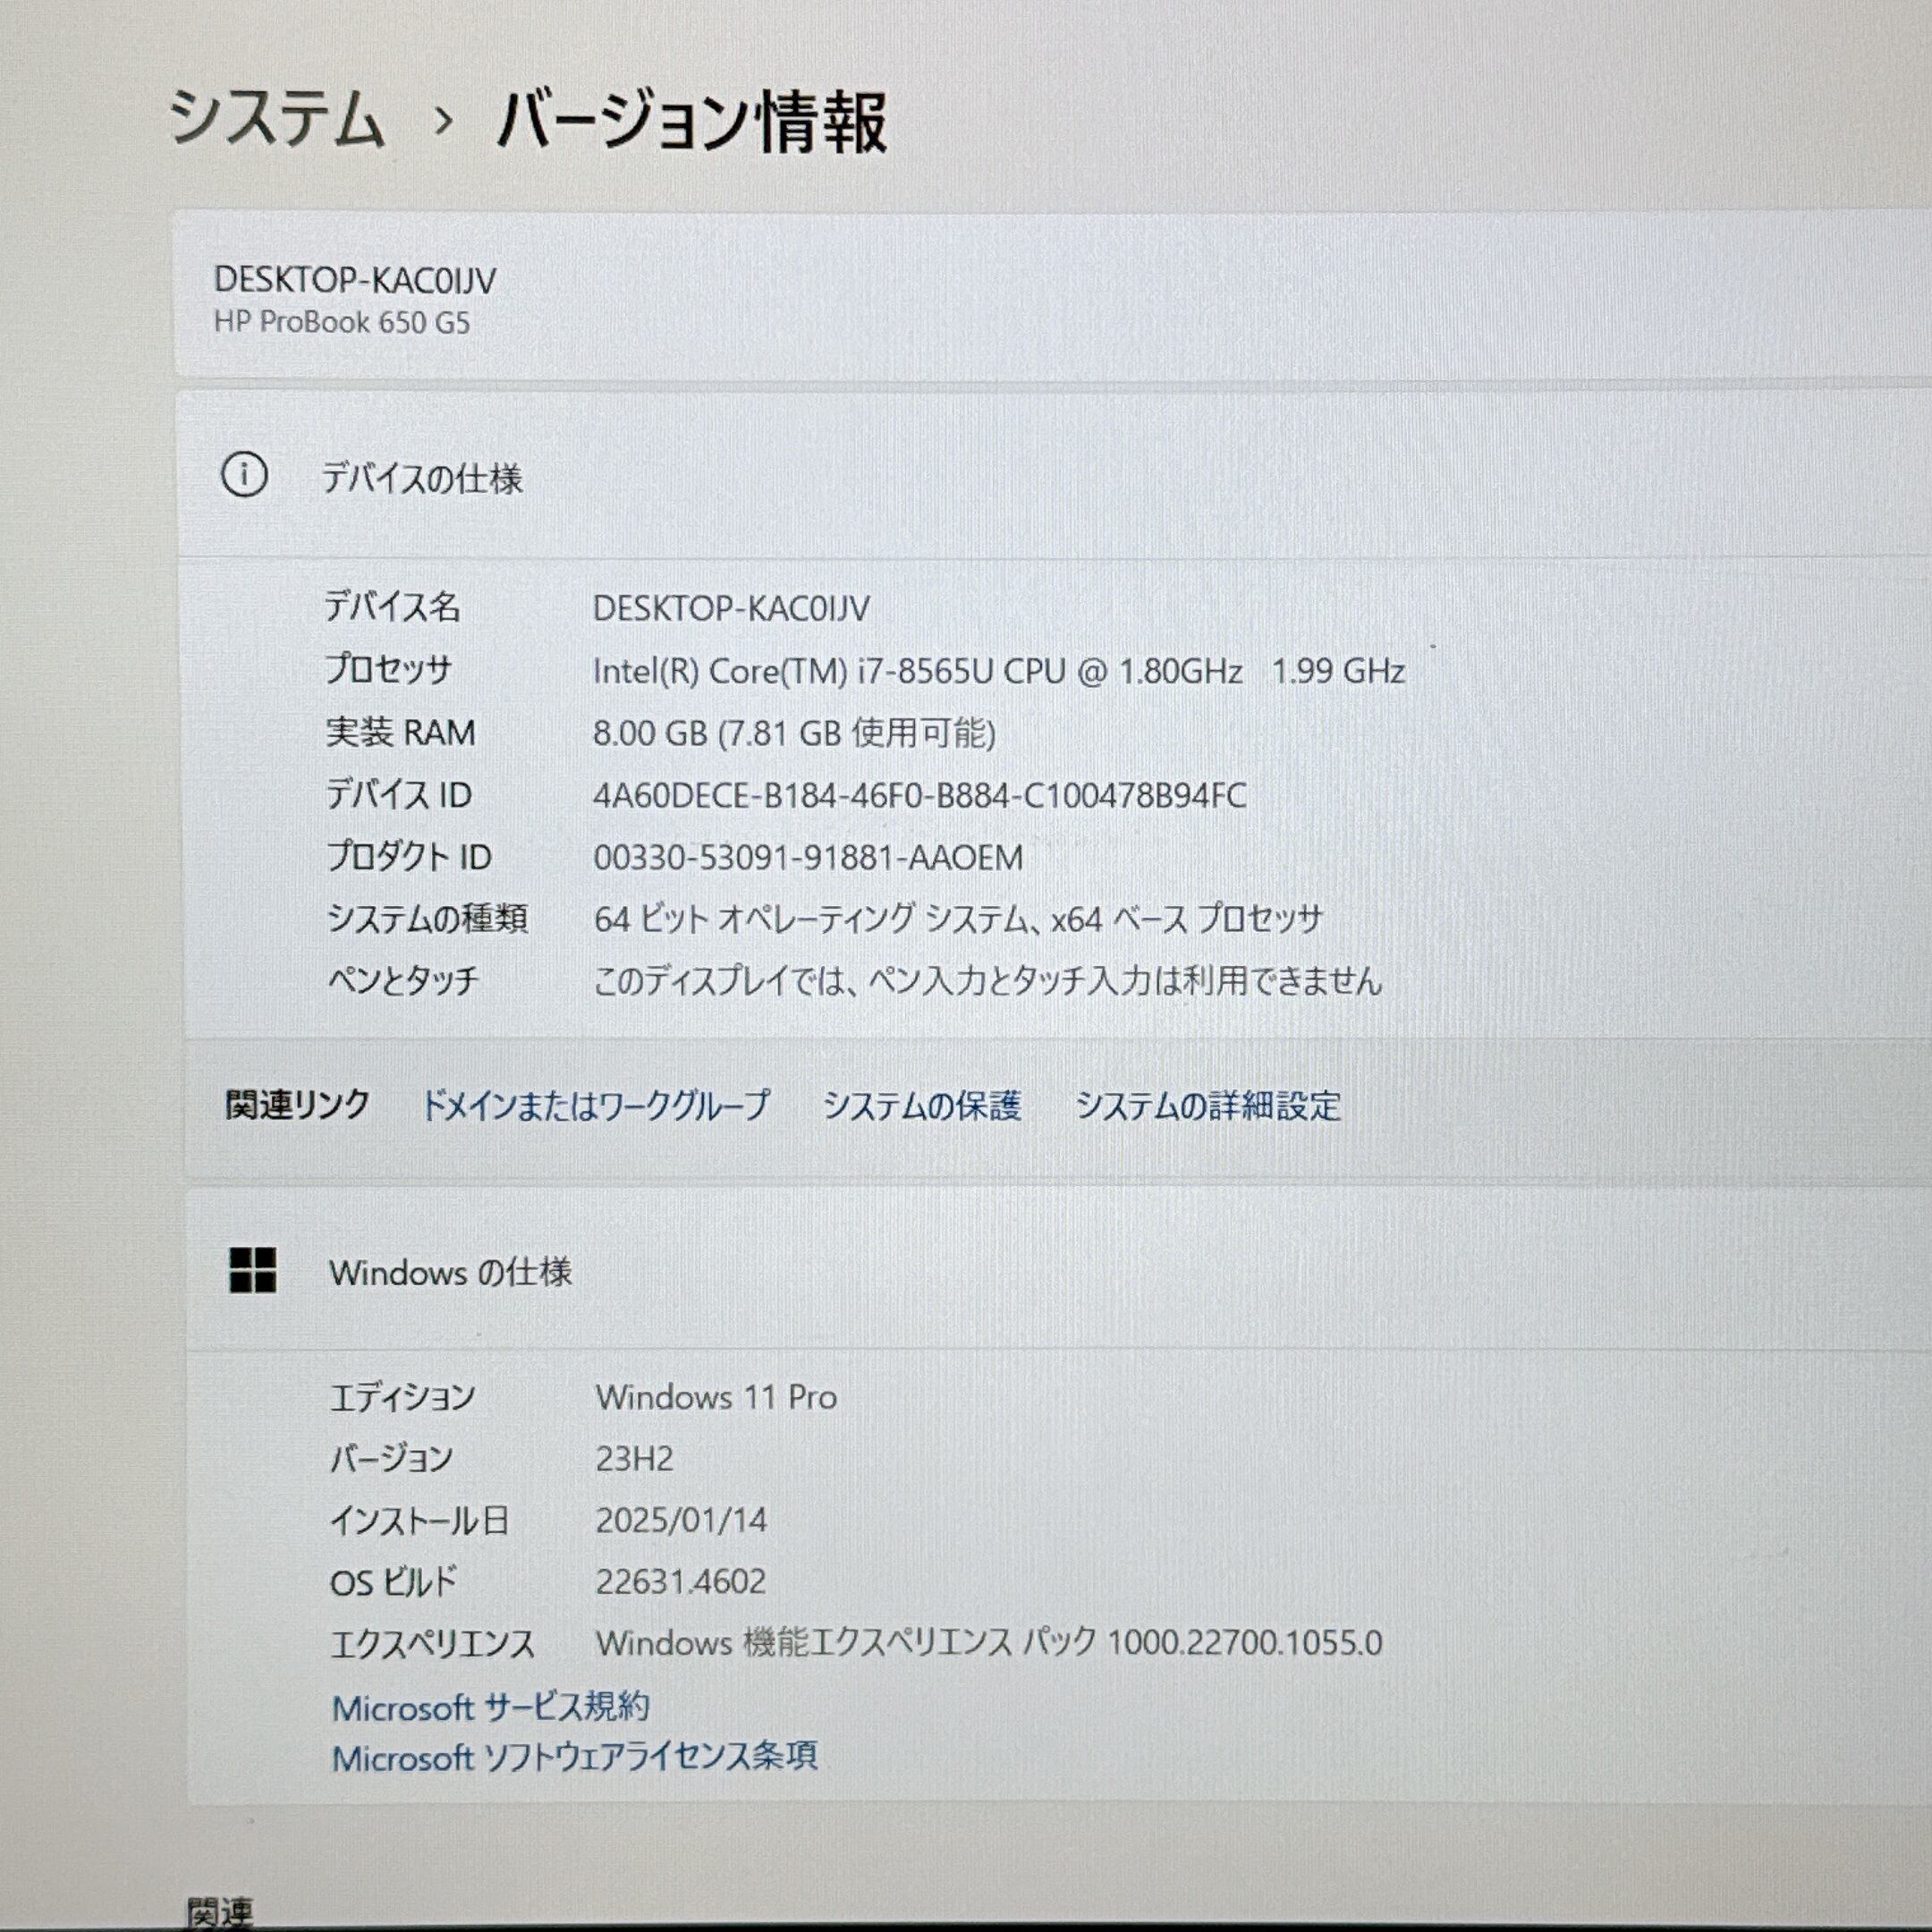Click the Windows logo icon
The width and height of the screenshot is (1932, 1932).
click(252, 1271)
